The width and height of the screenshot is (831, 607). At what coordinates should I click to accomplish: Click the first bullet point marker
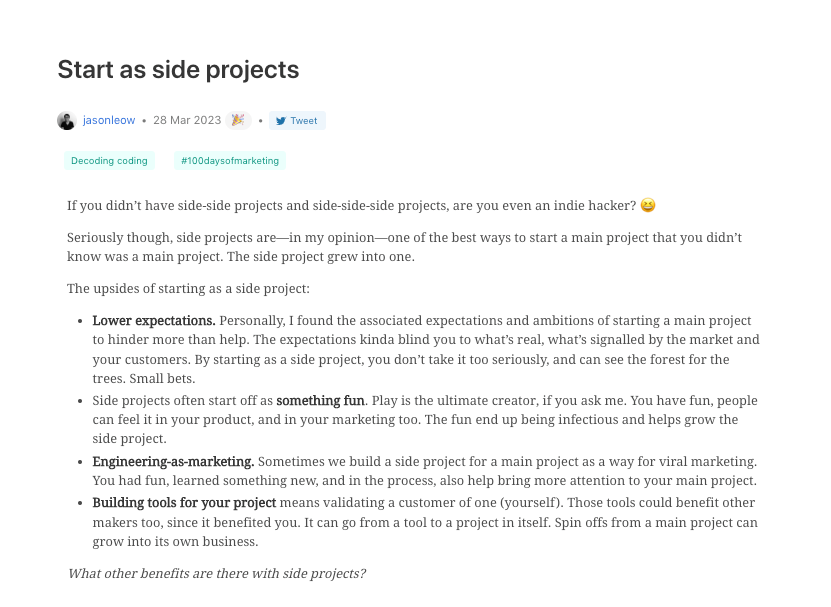click(x=80, y=322)
